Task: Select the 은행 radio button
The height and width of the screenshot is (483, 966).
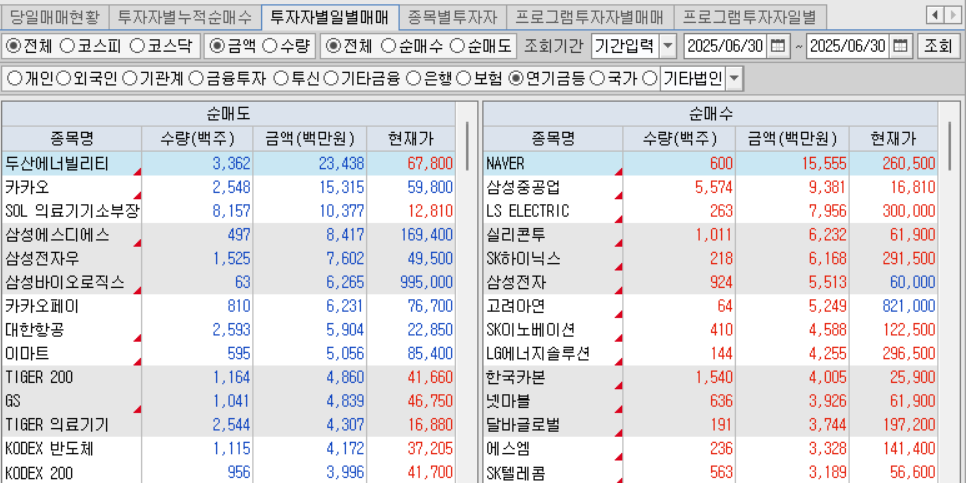Action: point(413,78)
